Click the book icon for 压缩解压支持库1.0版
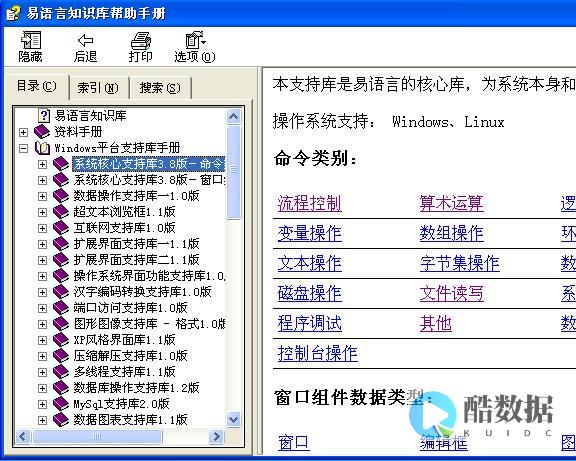 pyautogui.click(x=61, y=356)
